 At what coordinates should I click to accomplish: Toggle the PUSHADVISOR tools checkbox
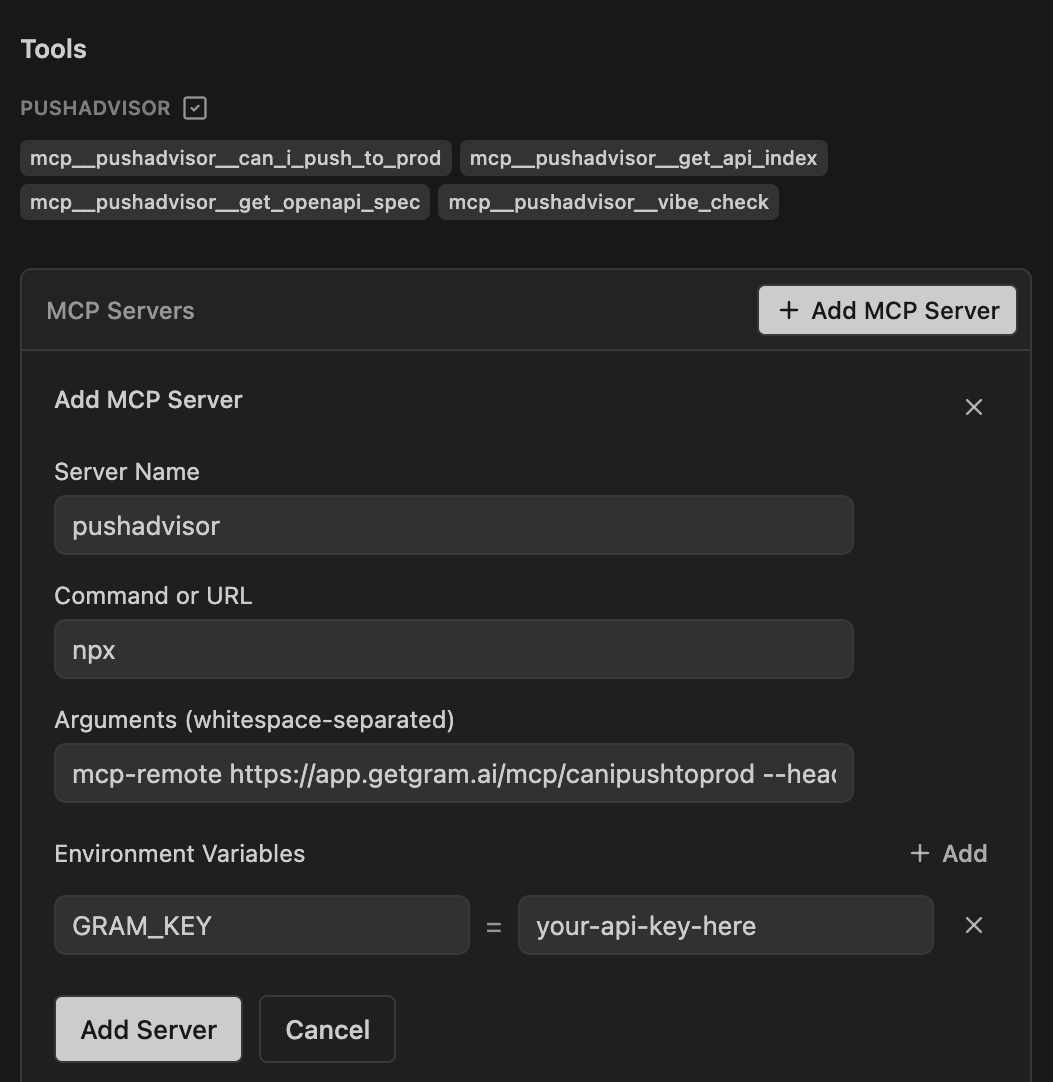(x=195, y=108)
